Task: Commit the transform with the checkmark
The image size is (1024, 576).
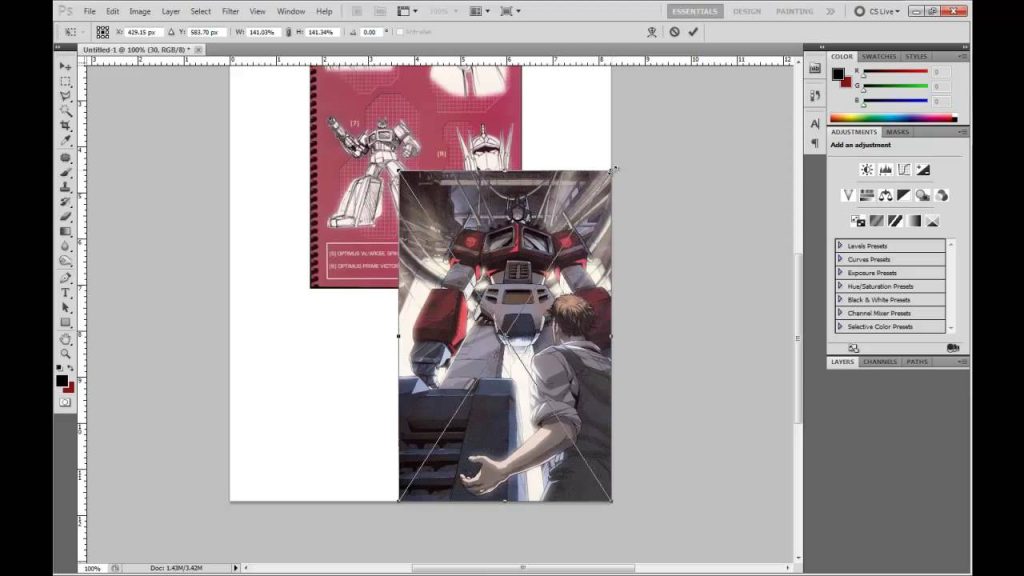Action: [693, 31]
